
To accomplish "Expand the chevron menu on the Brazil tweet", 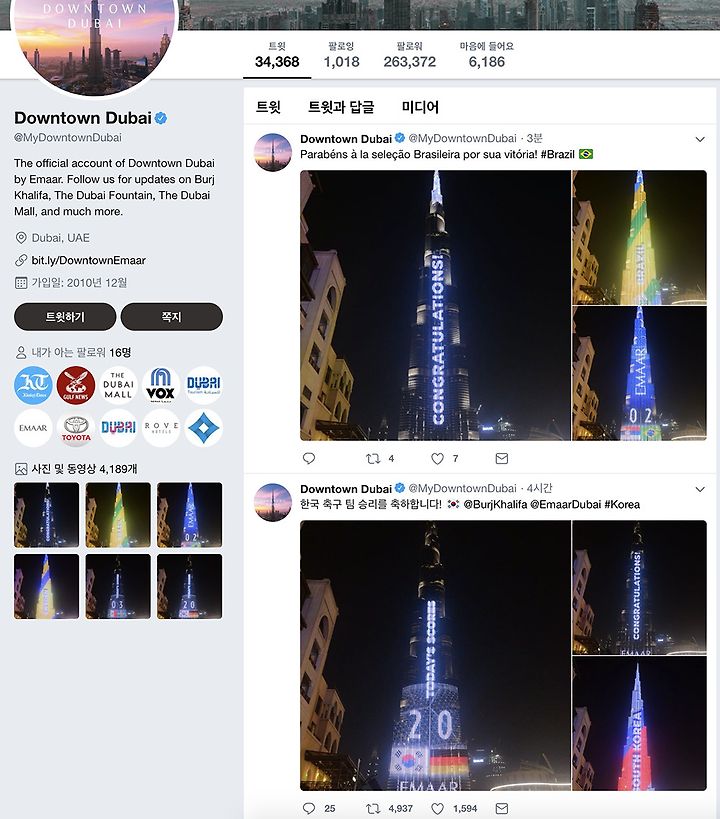I will (700, 139).
